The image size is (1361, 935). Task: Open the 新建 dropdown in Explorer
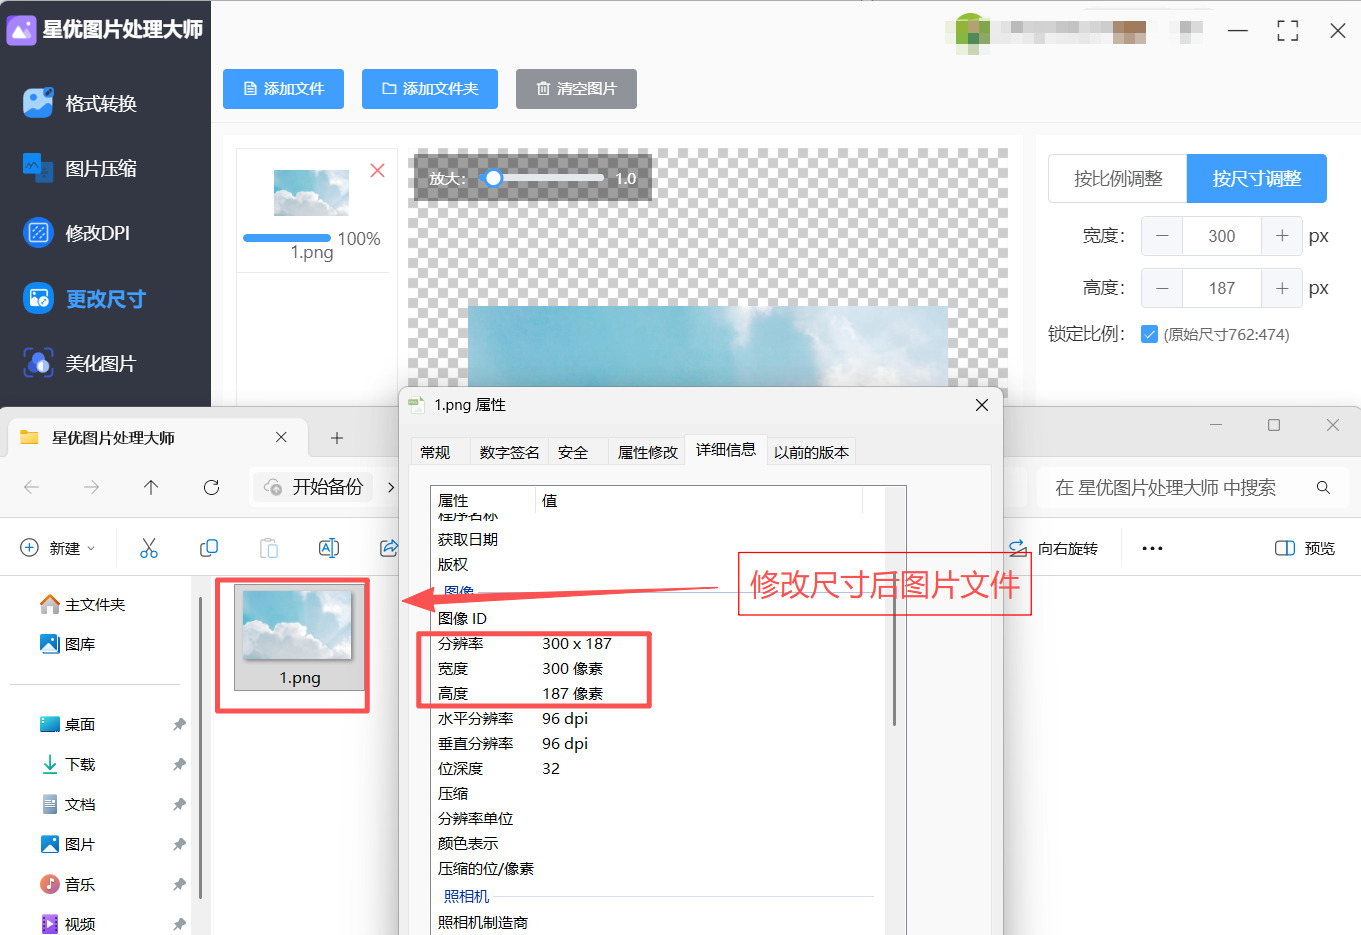point(58,548)
